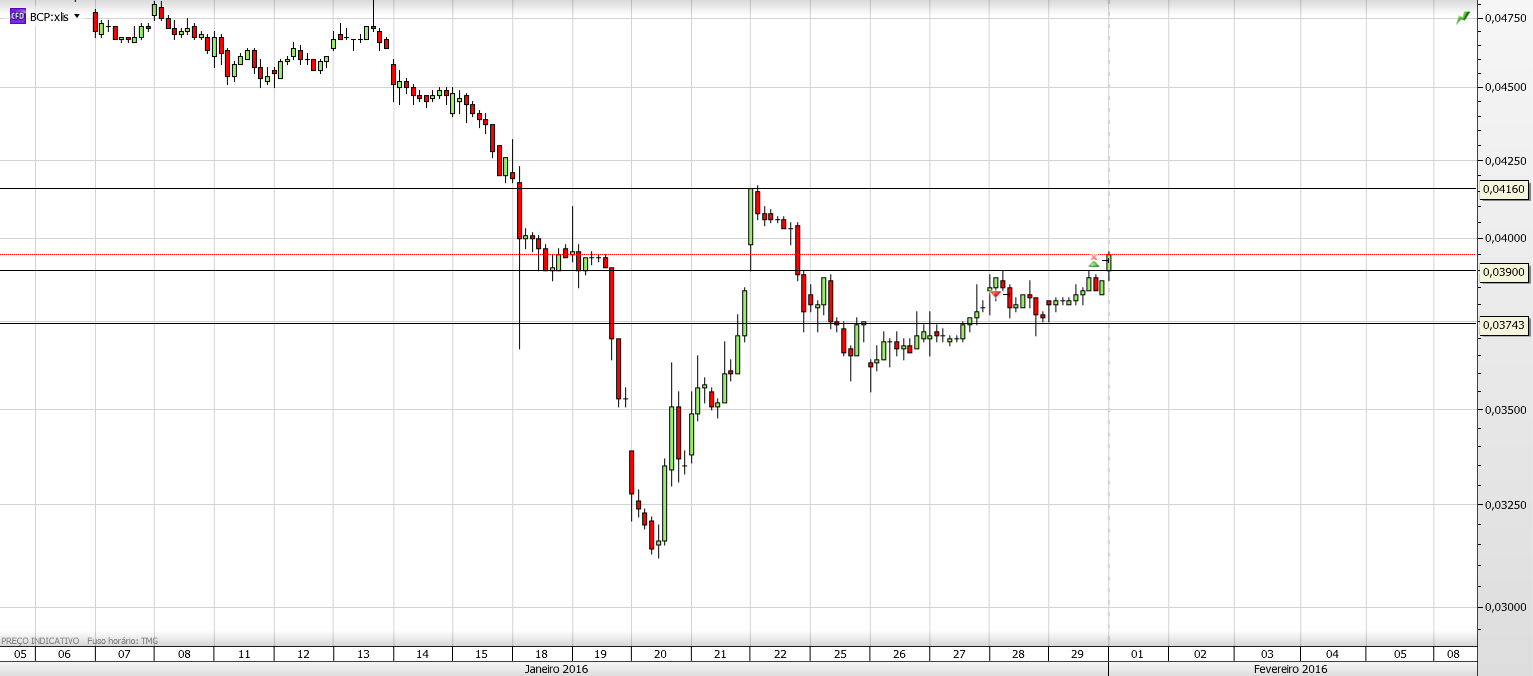Click the Fevereiro 2016 month label
Viewport: 1533px width, 676px height.
pos(1291,669)
